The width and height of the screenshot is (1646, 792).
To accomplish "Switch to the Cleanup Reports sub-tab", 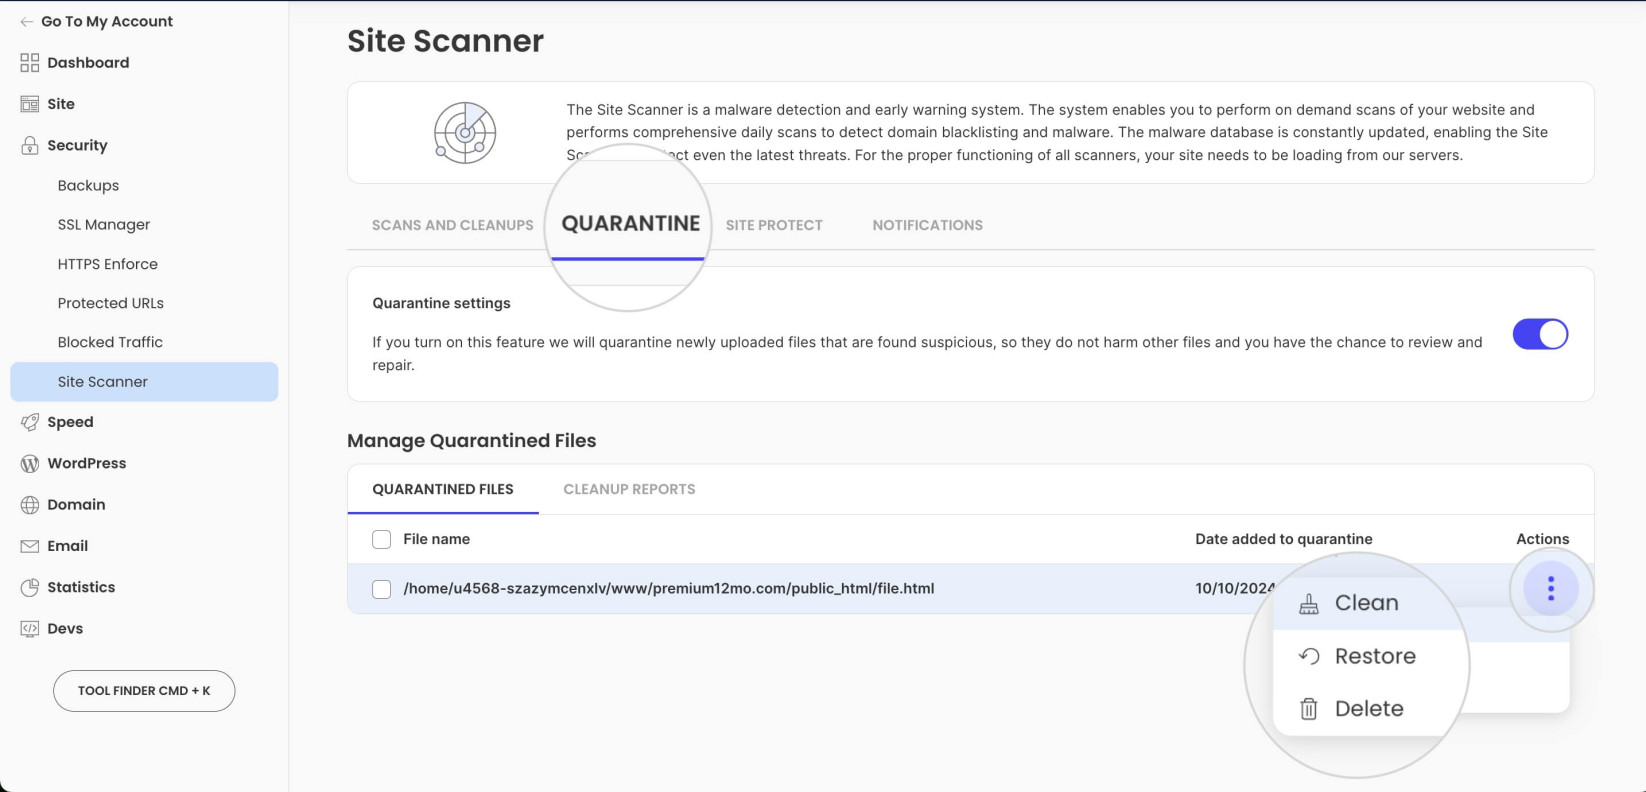I will (629, 489).
